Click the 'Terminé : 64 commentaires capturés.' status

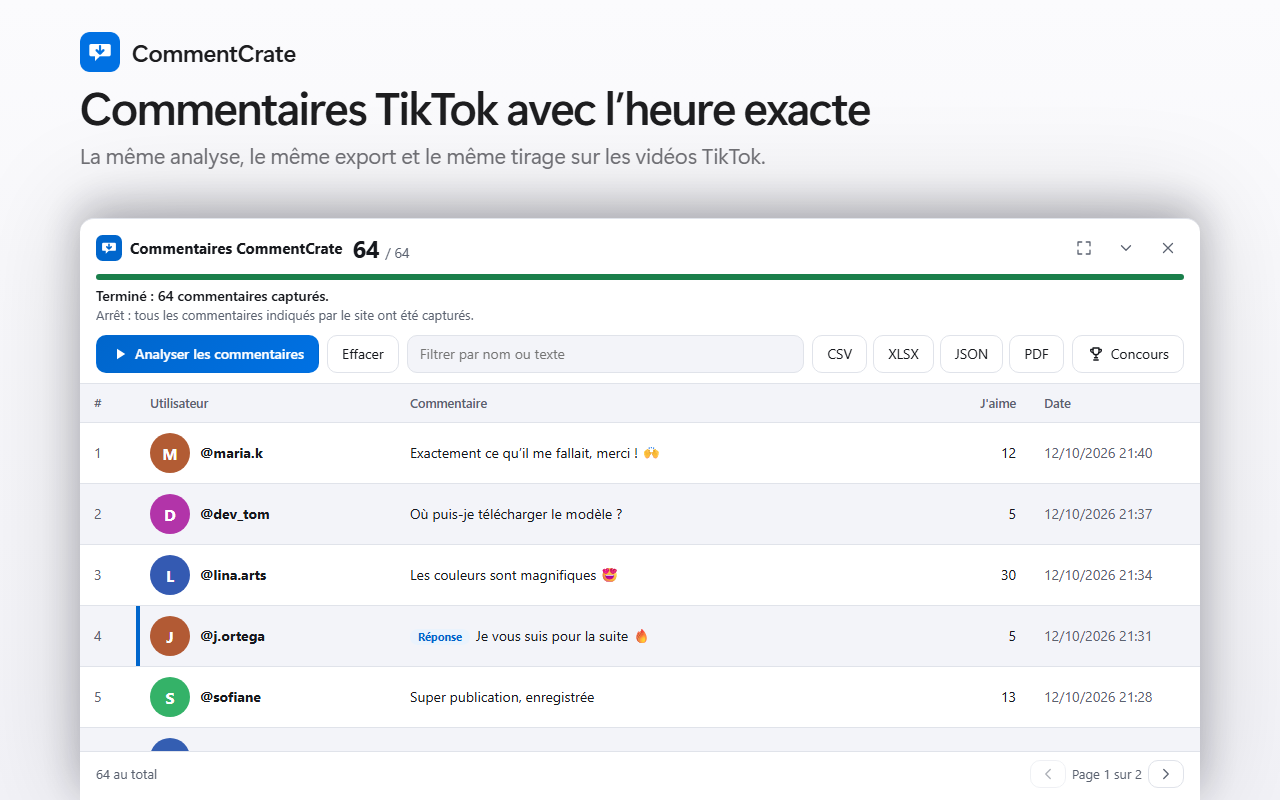point(212,296)
